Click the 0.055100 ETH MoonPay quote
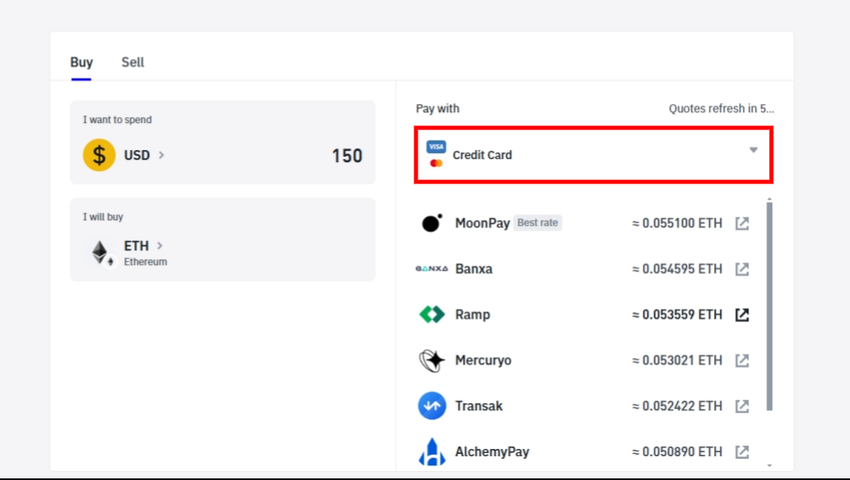 (x=677, y=223)
